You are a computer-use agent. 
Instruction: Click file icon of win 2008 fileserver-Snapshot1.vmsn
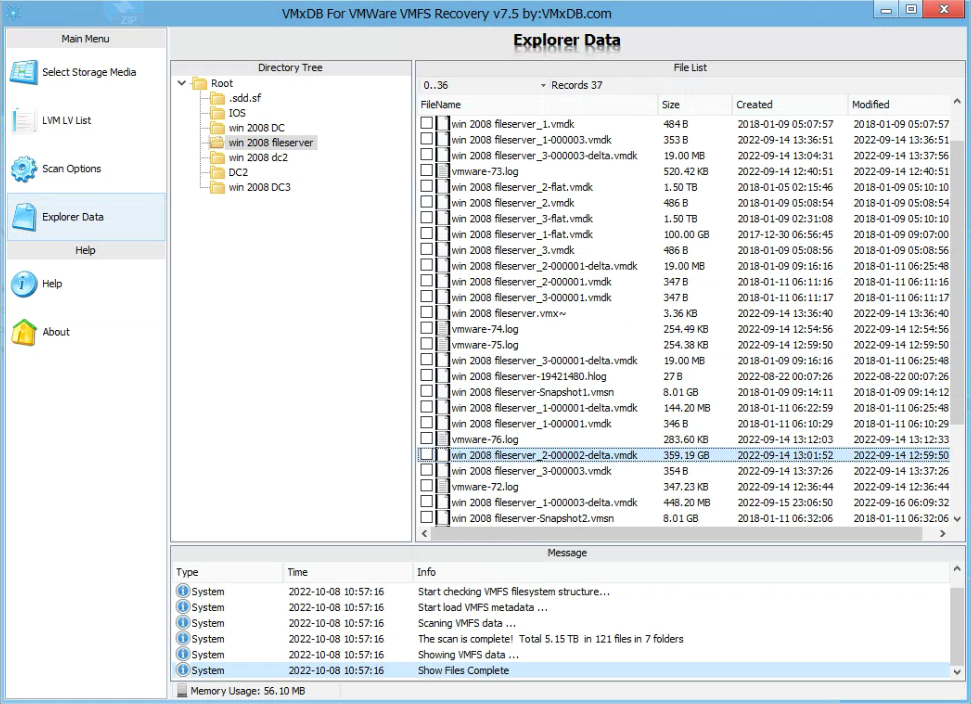pyautogui.click(x=442, y=392)
